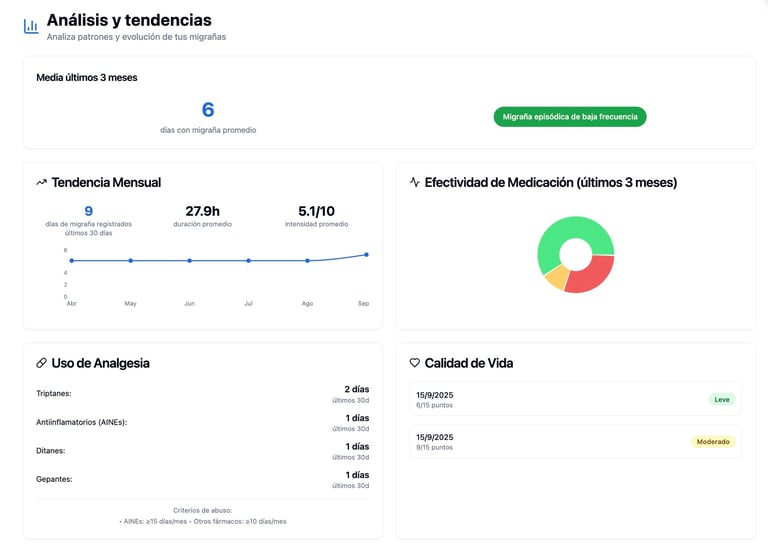Click the Analiza patrones y evolución subtitle
This screenshot has height=548, width=768.
(136, 37)
